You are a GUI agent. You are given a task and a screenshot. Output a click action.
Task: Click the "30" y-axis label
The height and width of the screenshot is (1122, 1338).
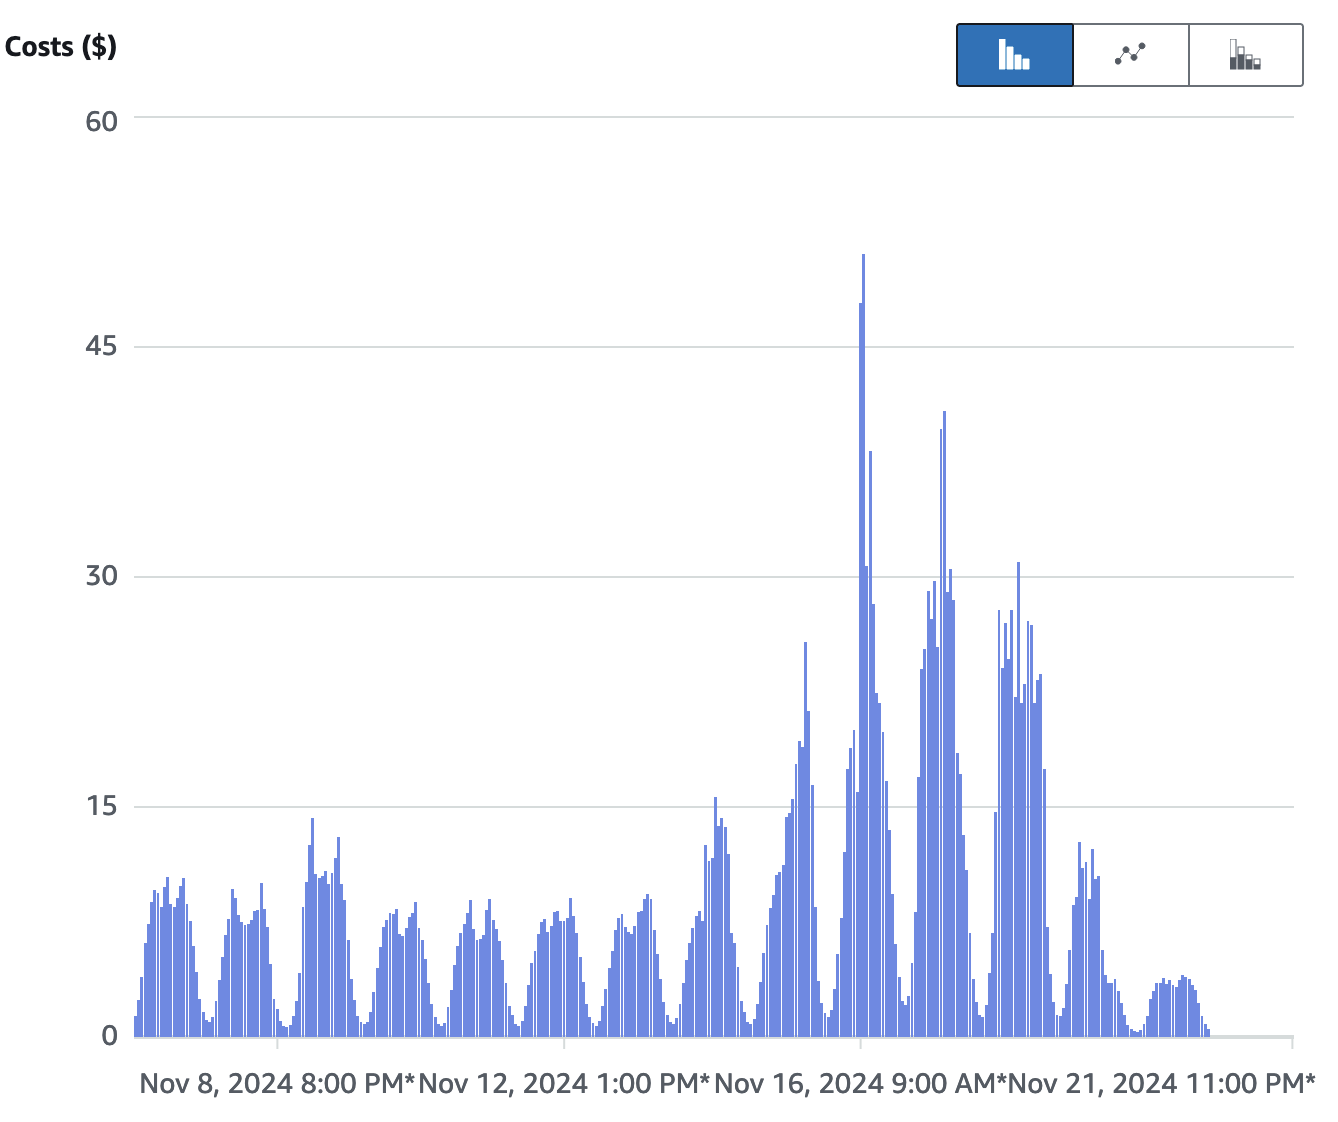pos(102,577)
